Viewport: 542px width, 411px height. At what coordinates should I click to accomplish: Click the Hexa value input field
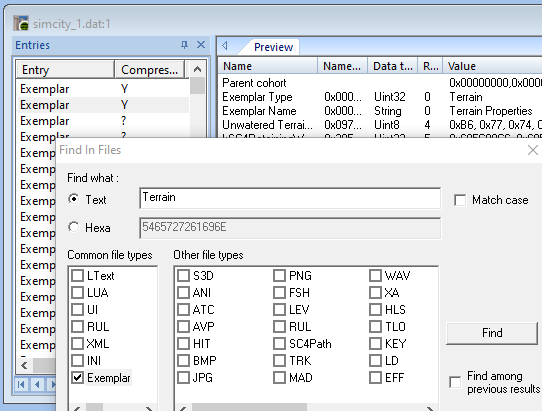coord(290,228)
